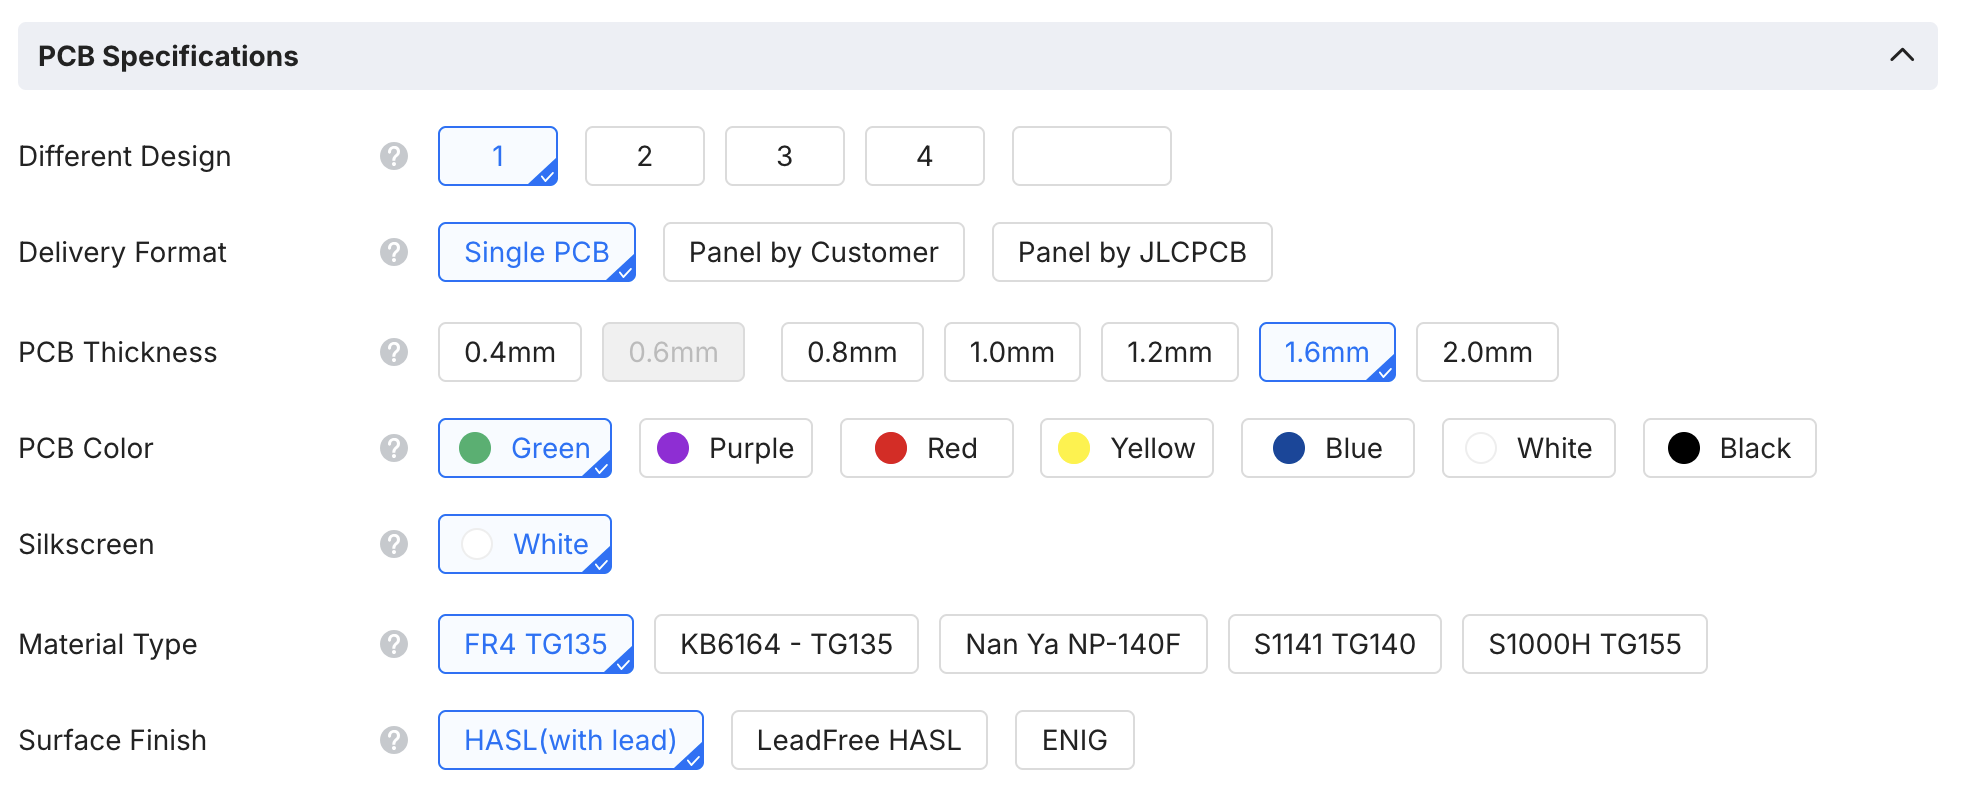Set PCB thickness to 2.0mm

(x=1488, y=352)
